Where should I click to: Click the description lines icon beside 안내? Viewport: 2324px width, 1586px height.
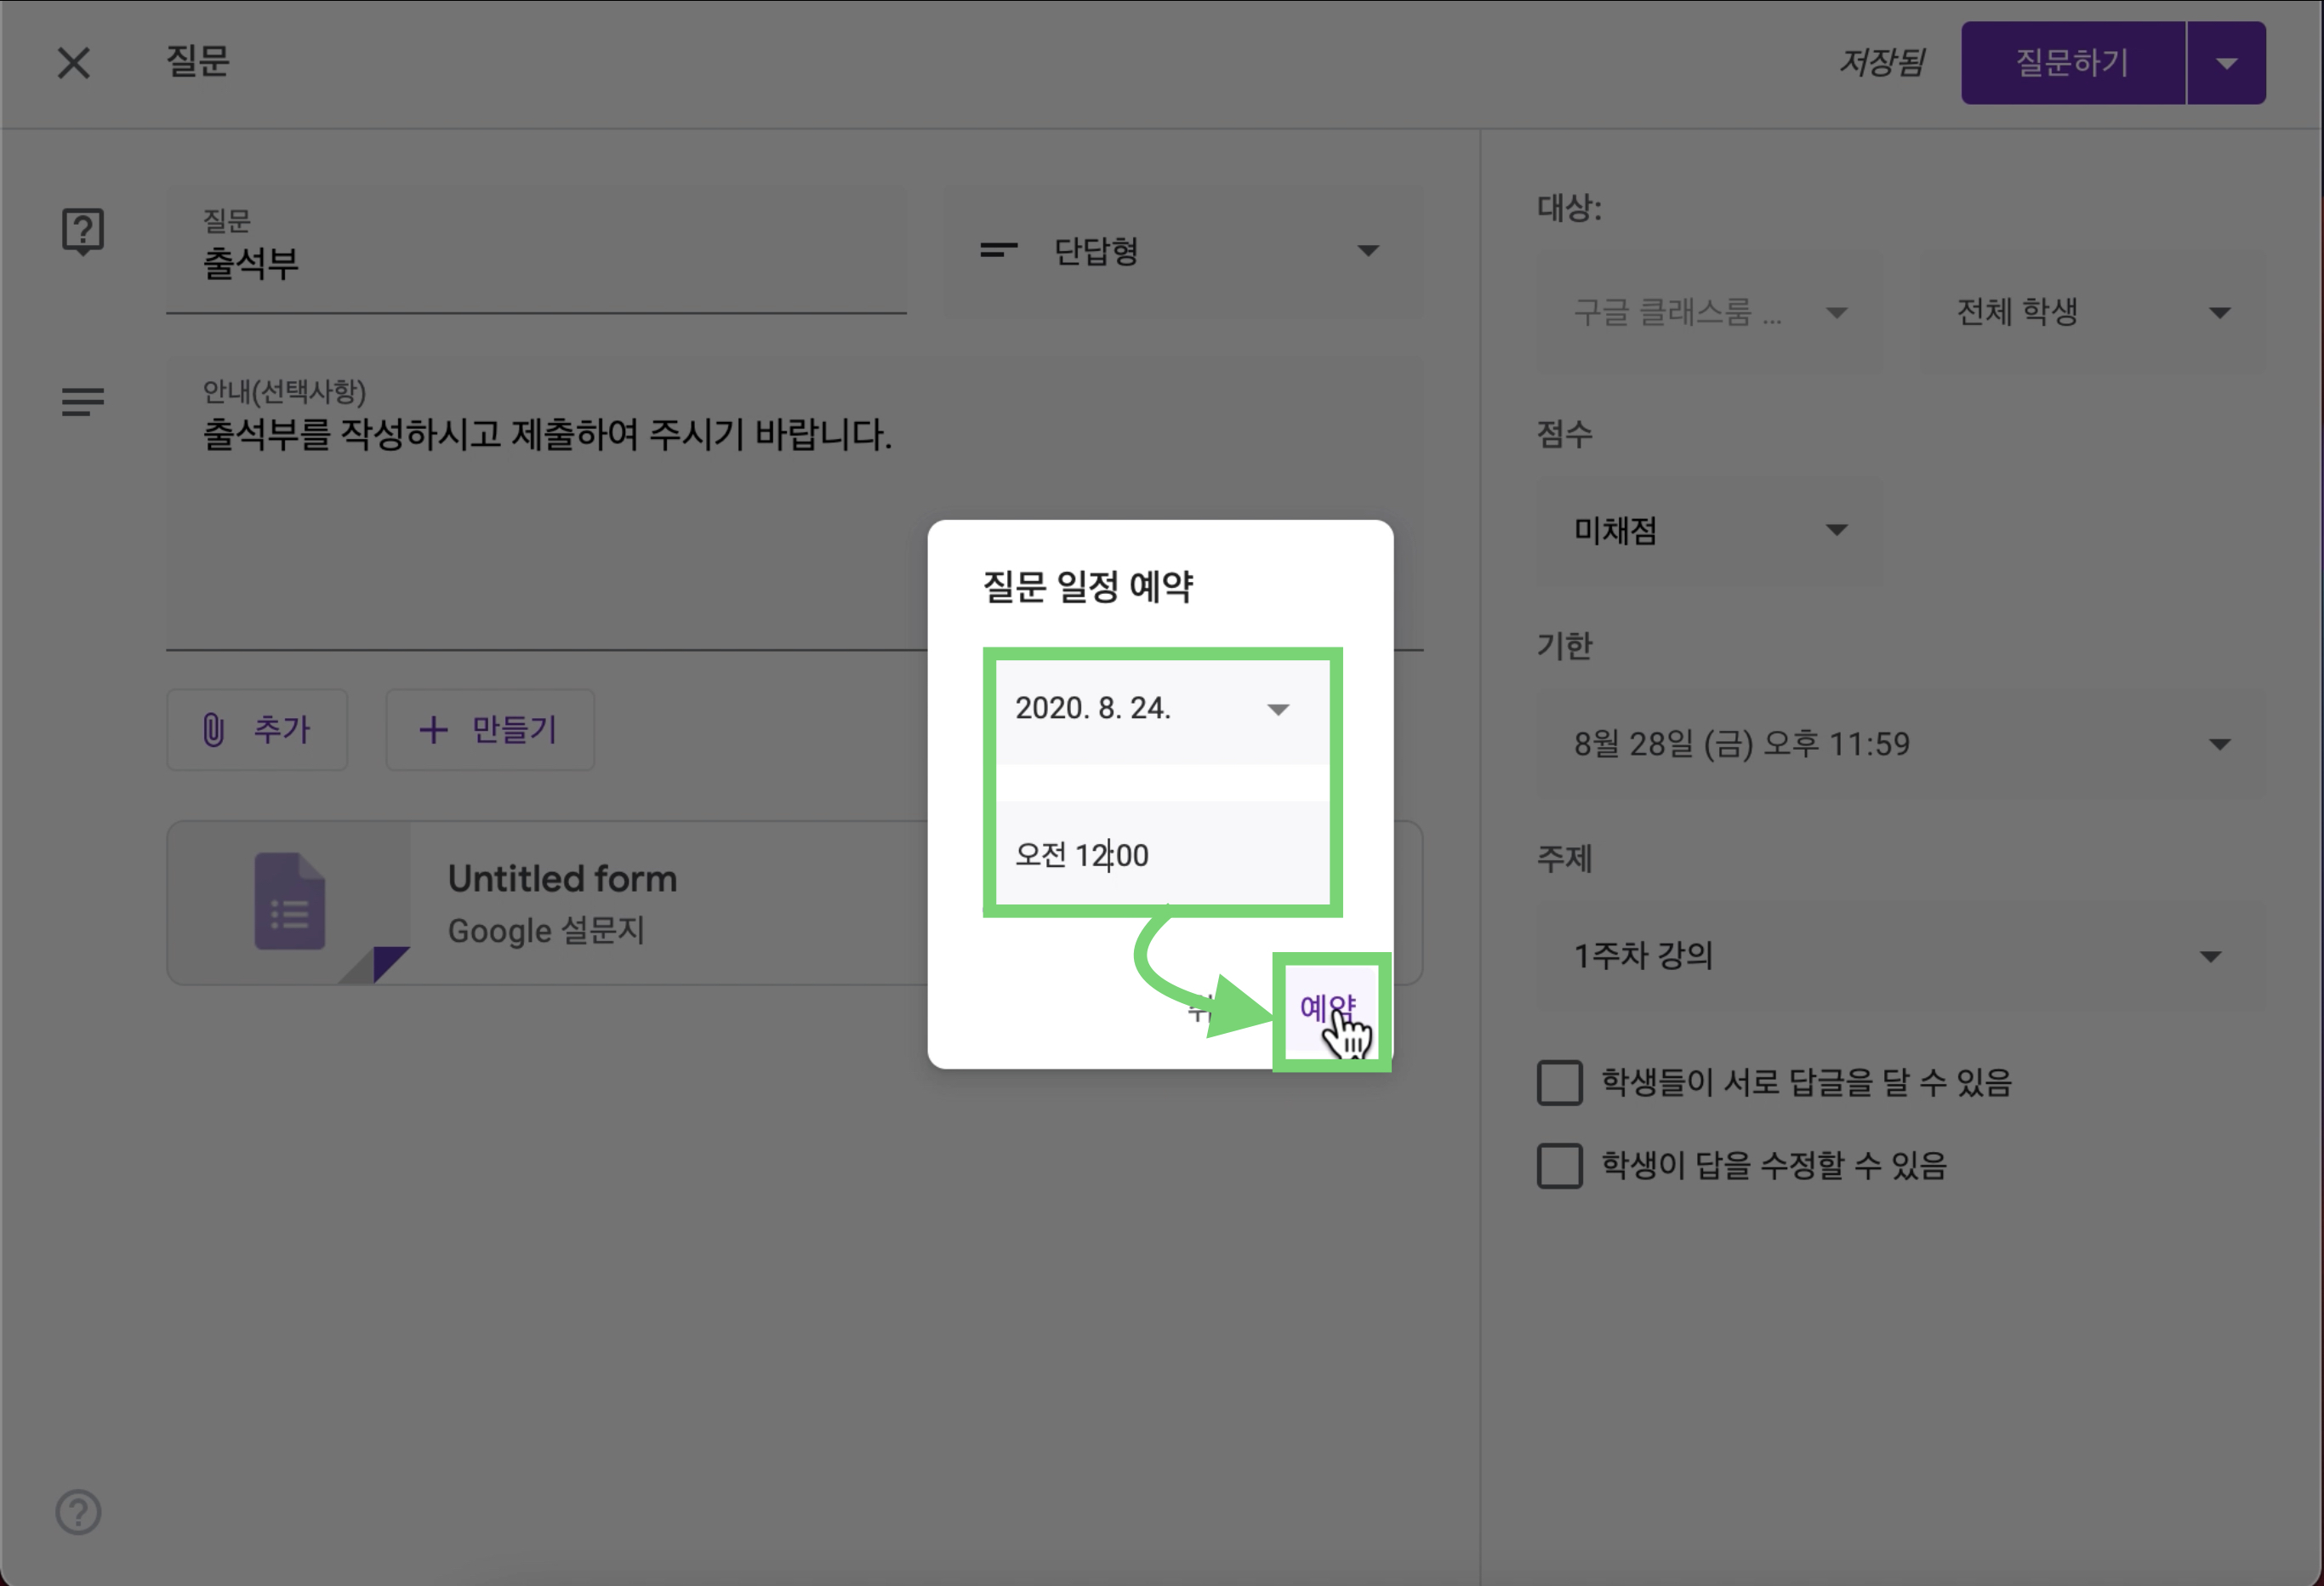point(83,402)
